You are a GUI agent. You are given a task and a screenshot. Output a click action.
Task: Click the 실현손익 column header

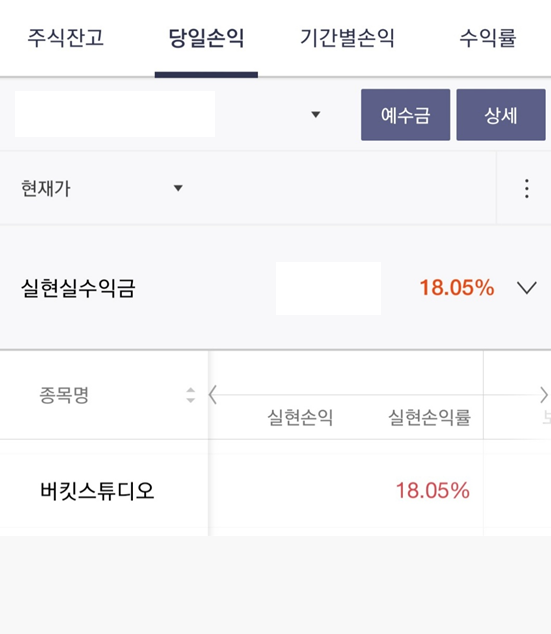300,417
